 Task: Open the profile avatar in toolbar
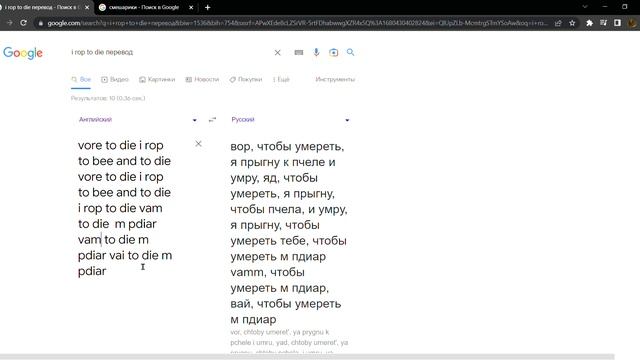[x=632, y=23]
